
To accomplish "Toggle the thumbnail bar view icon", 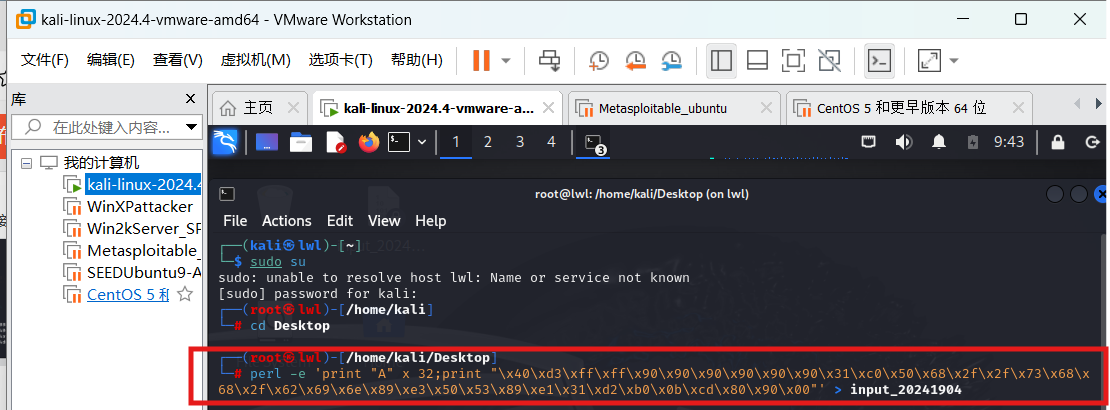I will (x=757, y=60).
